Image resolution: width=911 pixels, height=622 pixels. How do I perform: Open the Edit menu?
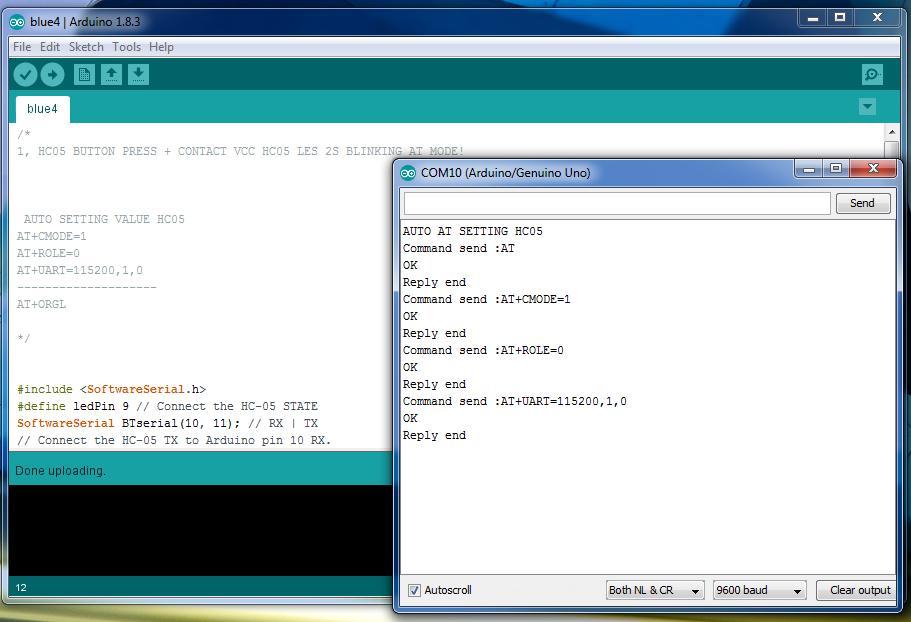(50, 47)
